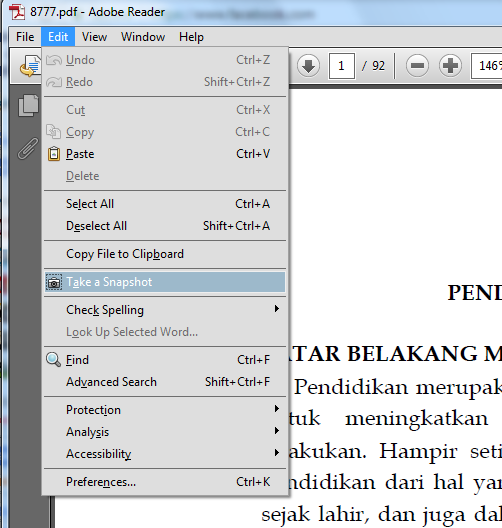Open the View menu
The height and width of the screenshot is (528, 502).
pos(95,37)
